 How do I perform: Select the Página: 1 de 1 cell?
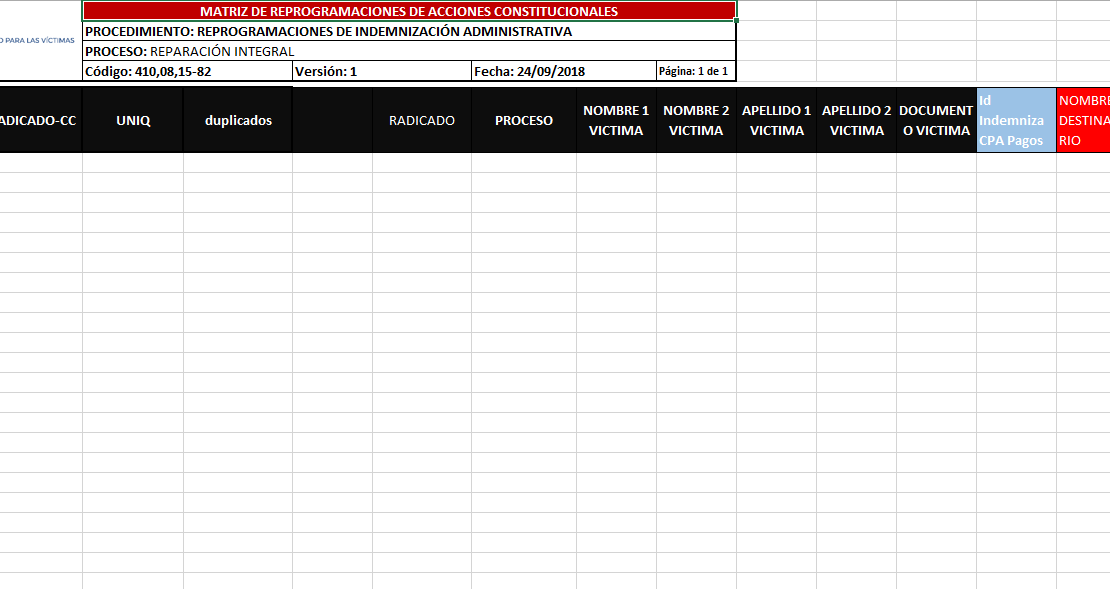tap(695, 71)
